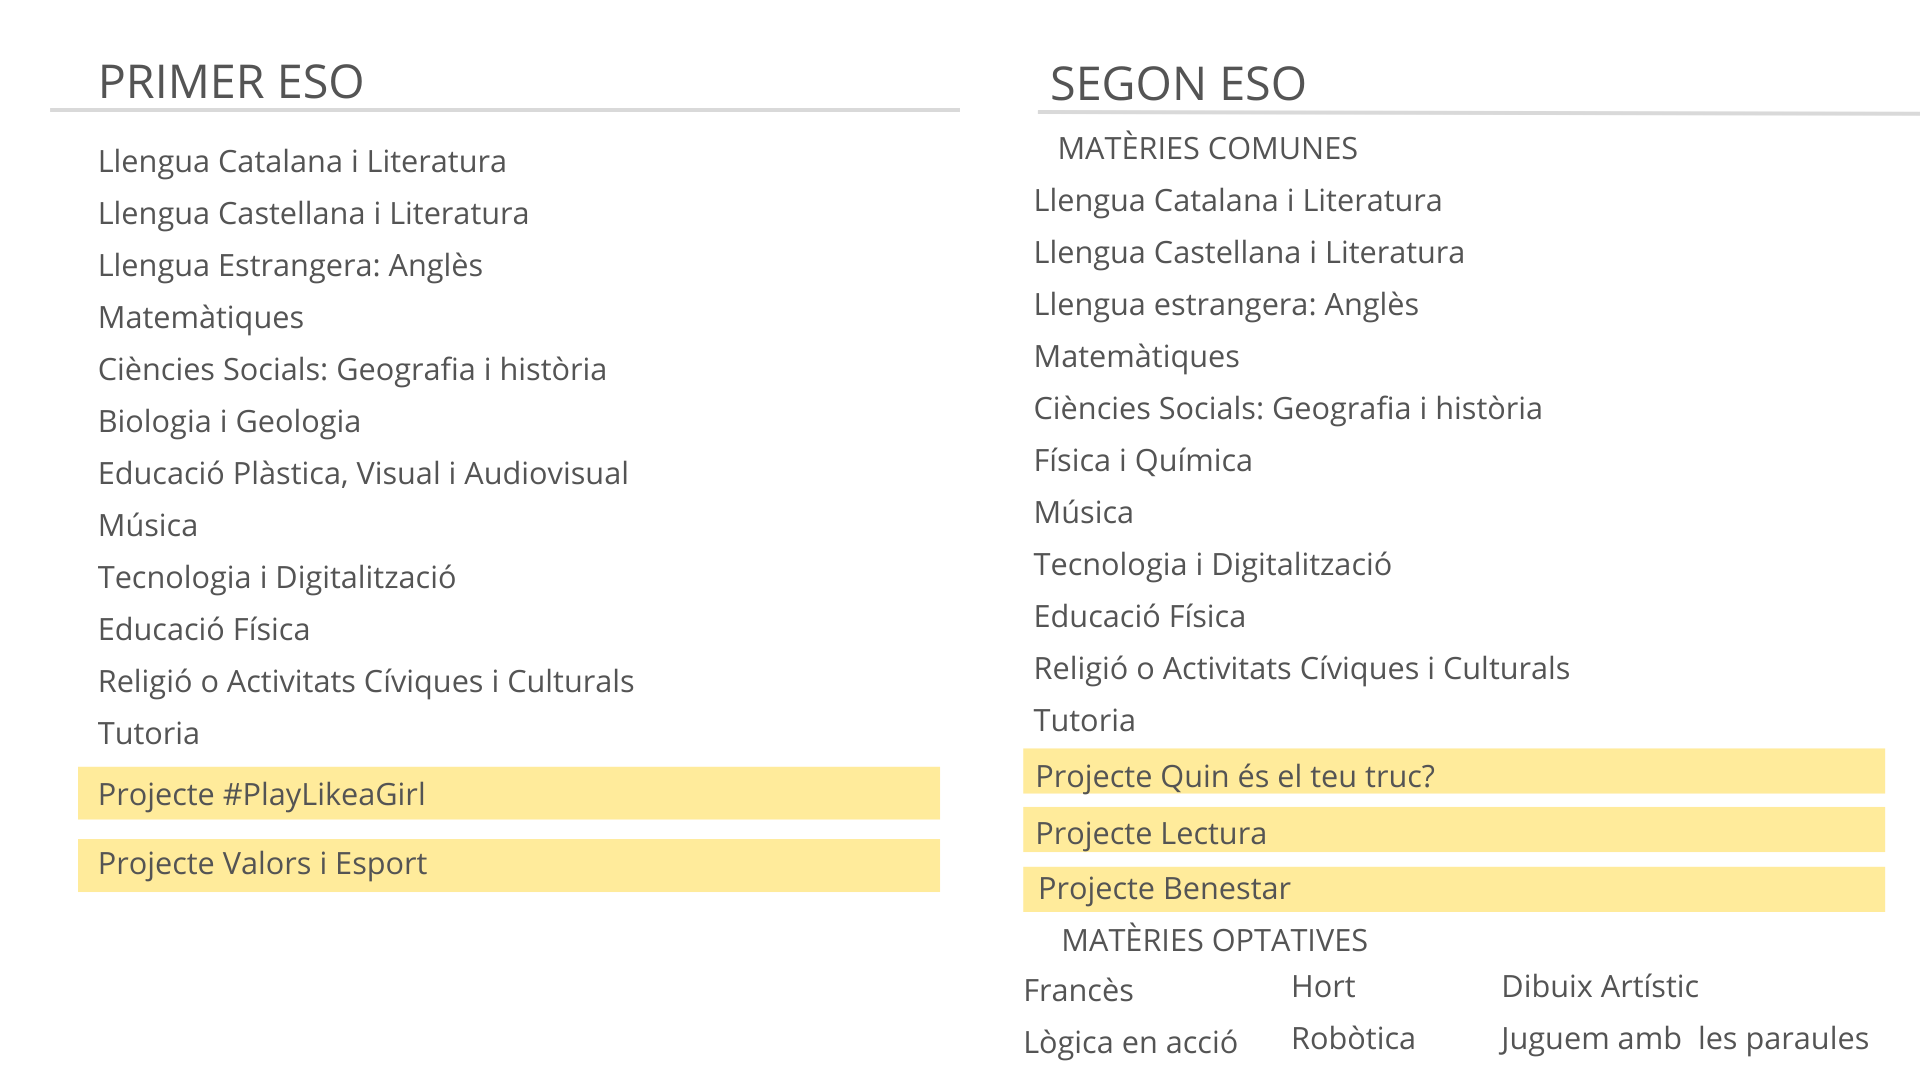Screen dimensions: 1920x1080
Task: Choose Juguem amb les paraules
Action: [x=1684, y=1038]
